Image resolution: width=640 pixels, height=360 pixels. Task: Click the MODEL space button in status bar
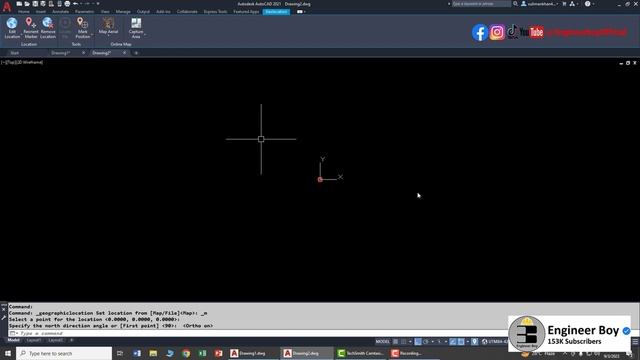tap(382, 342)
